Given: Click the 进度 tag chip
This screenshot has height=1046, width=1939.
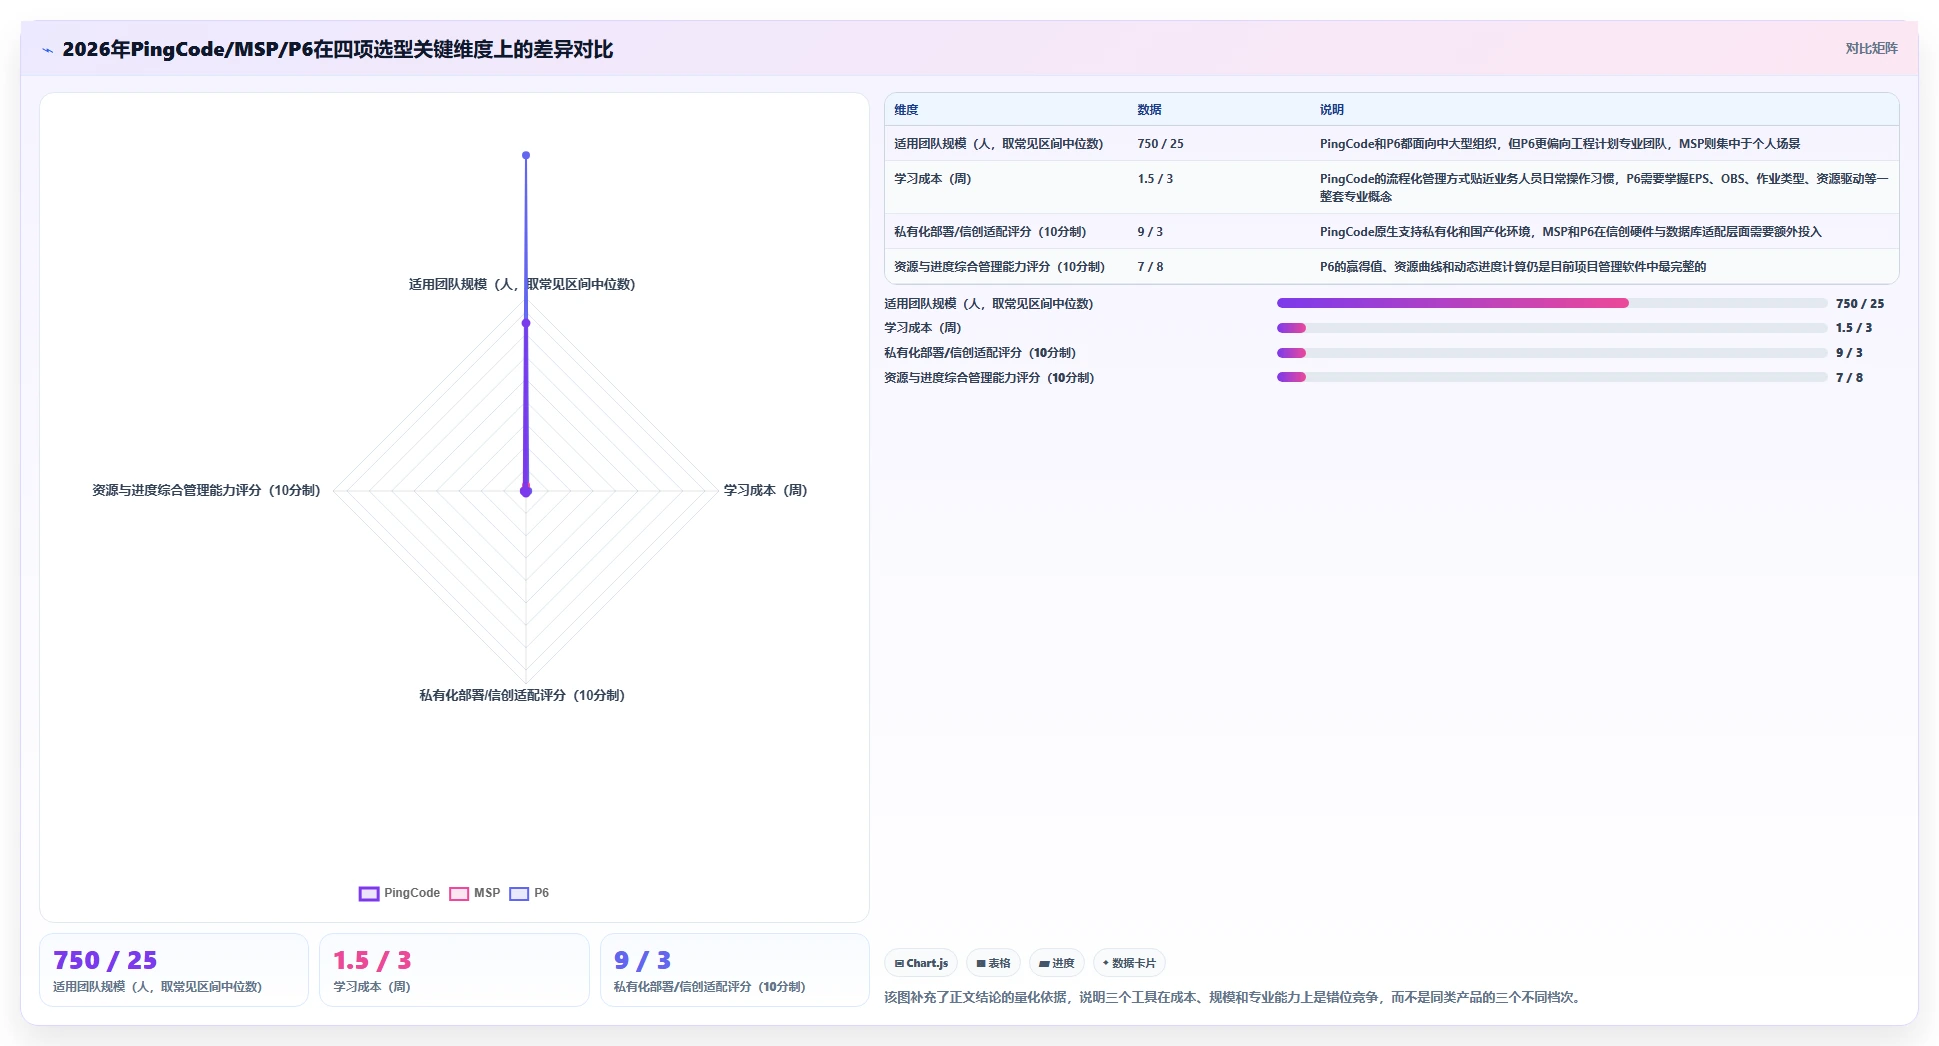Looking at the screenshot, I should click(x=1056, y=963).
